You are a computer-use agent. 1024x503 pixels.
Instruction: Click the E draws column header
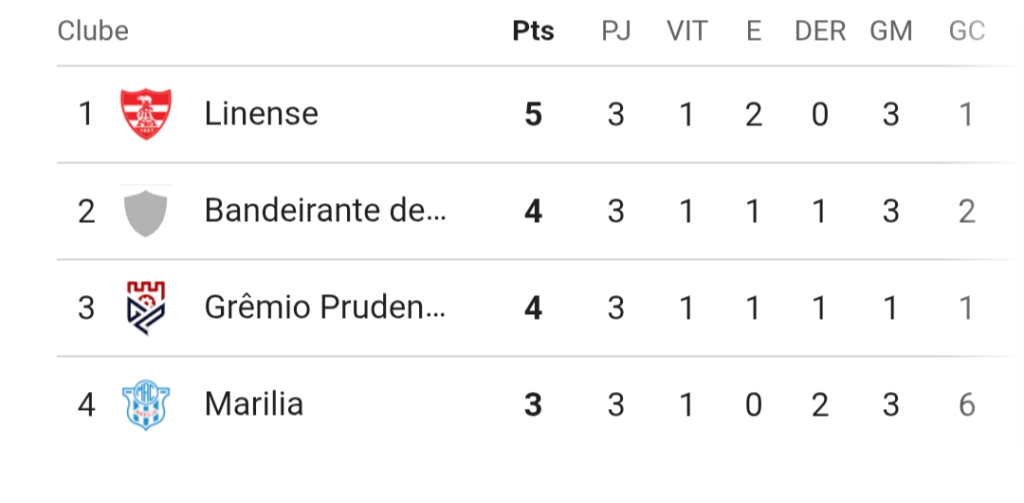(x=754, y=31)
